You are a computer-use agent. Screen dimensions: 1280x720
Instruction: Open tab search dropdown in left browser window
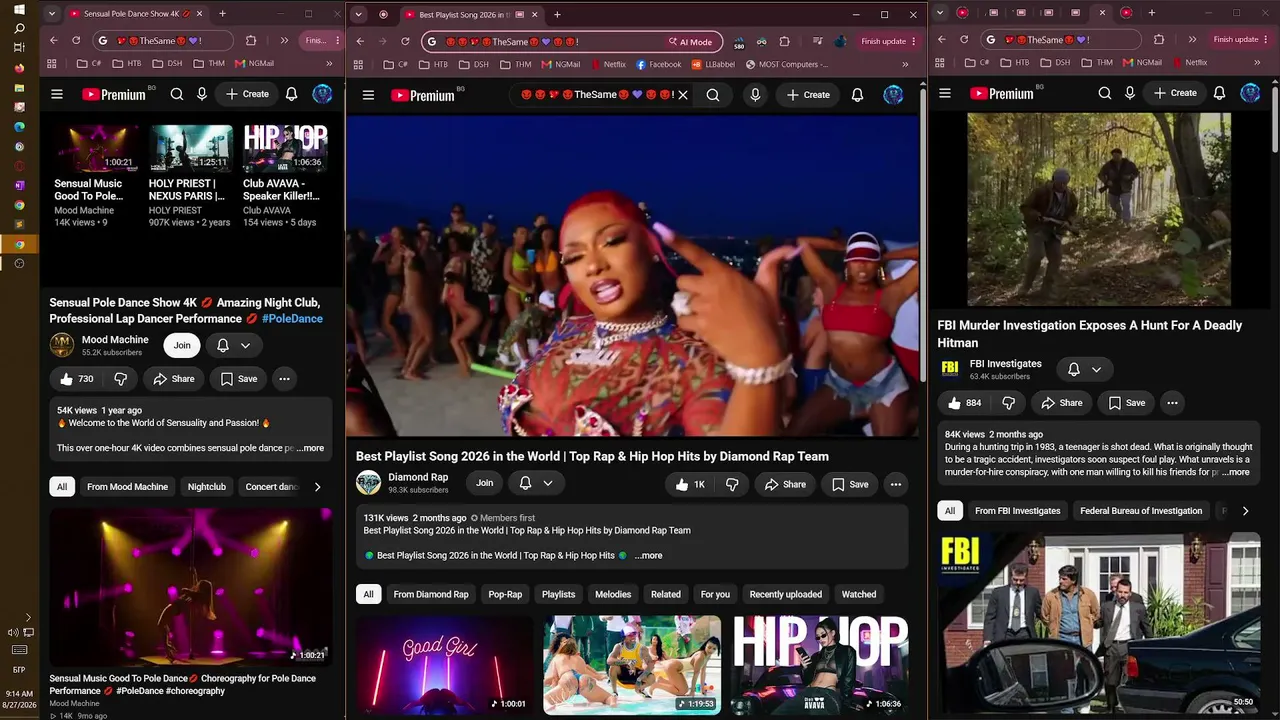(53, 14)
